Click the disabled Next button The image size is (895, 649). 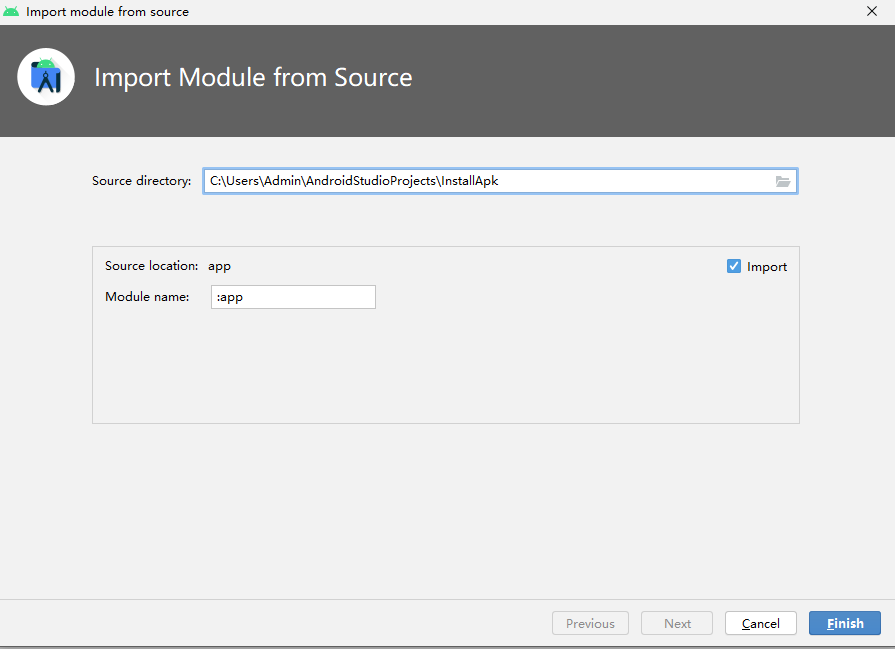[x=677, y=623]
